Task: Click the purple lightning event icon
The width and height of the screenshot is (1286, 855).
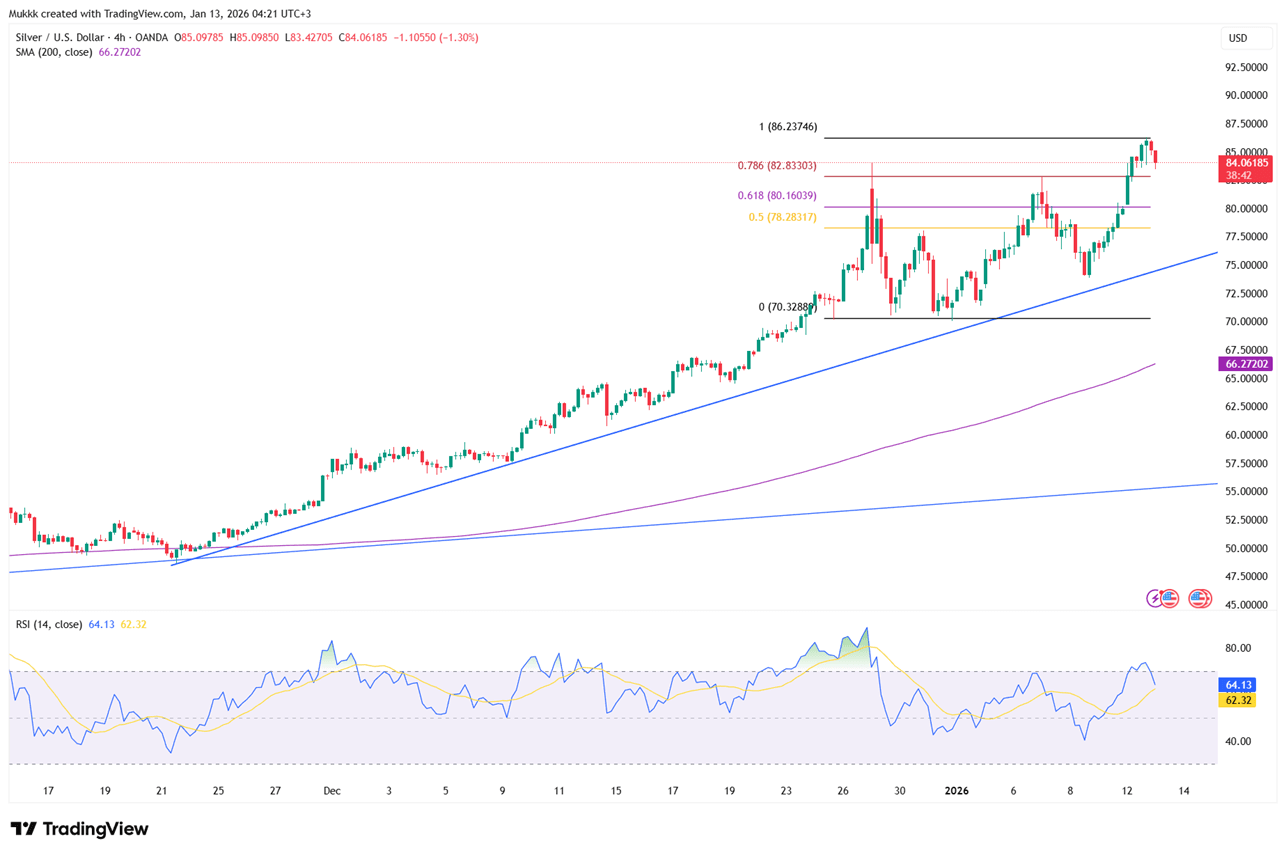Action: click(x=1155, y=598)
